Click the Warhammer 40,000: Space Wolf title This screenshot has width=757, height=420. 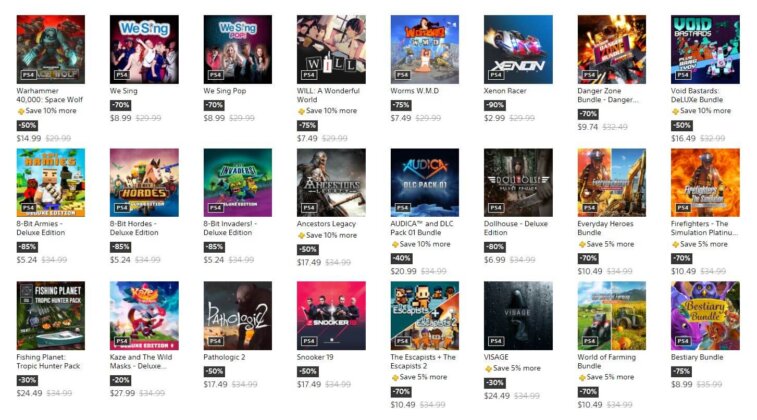tap(50, 95)
